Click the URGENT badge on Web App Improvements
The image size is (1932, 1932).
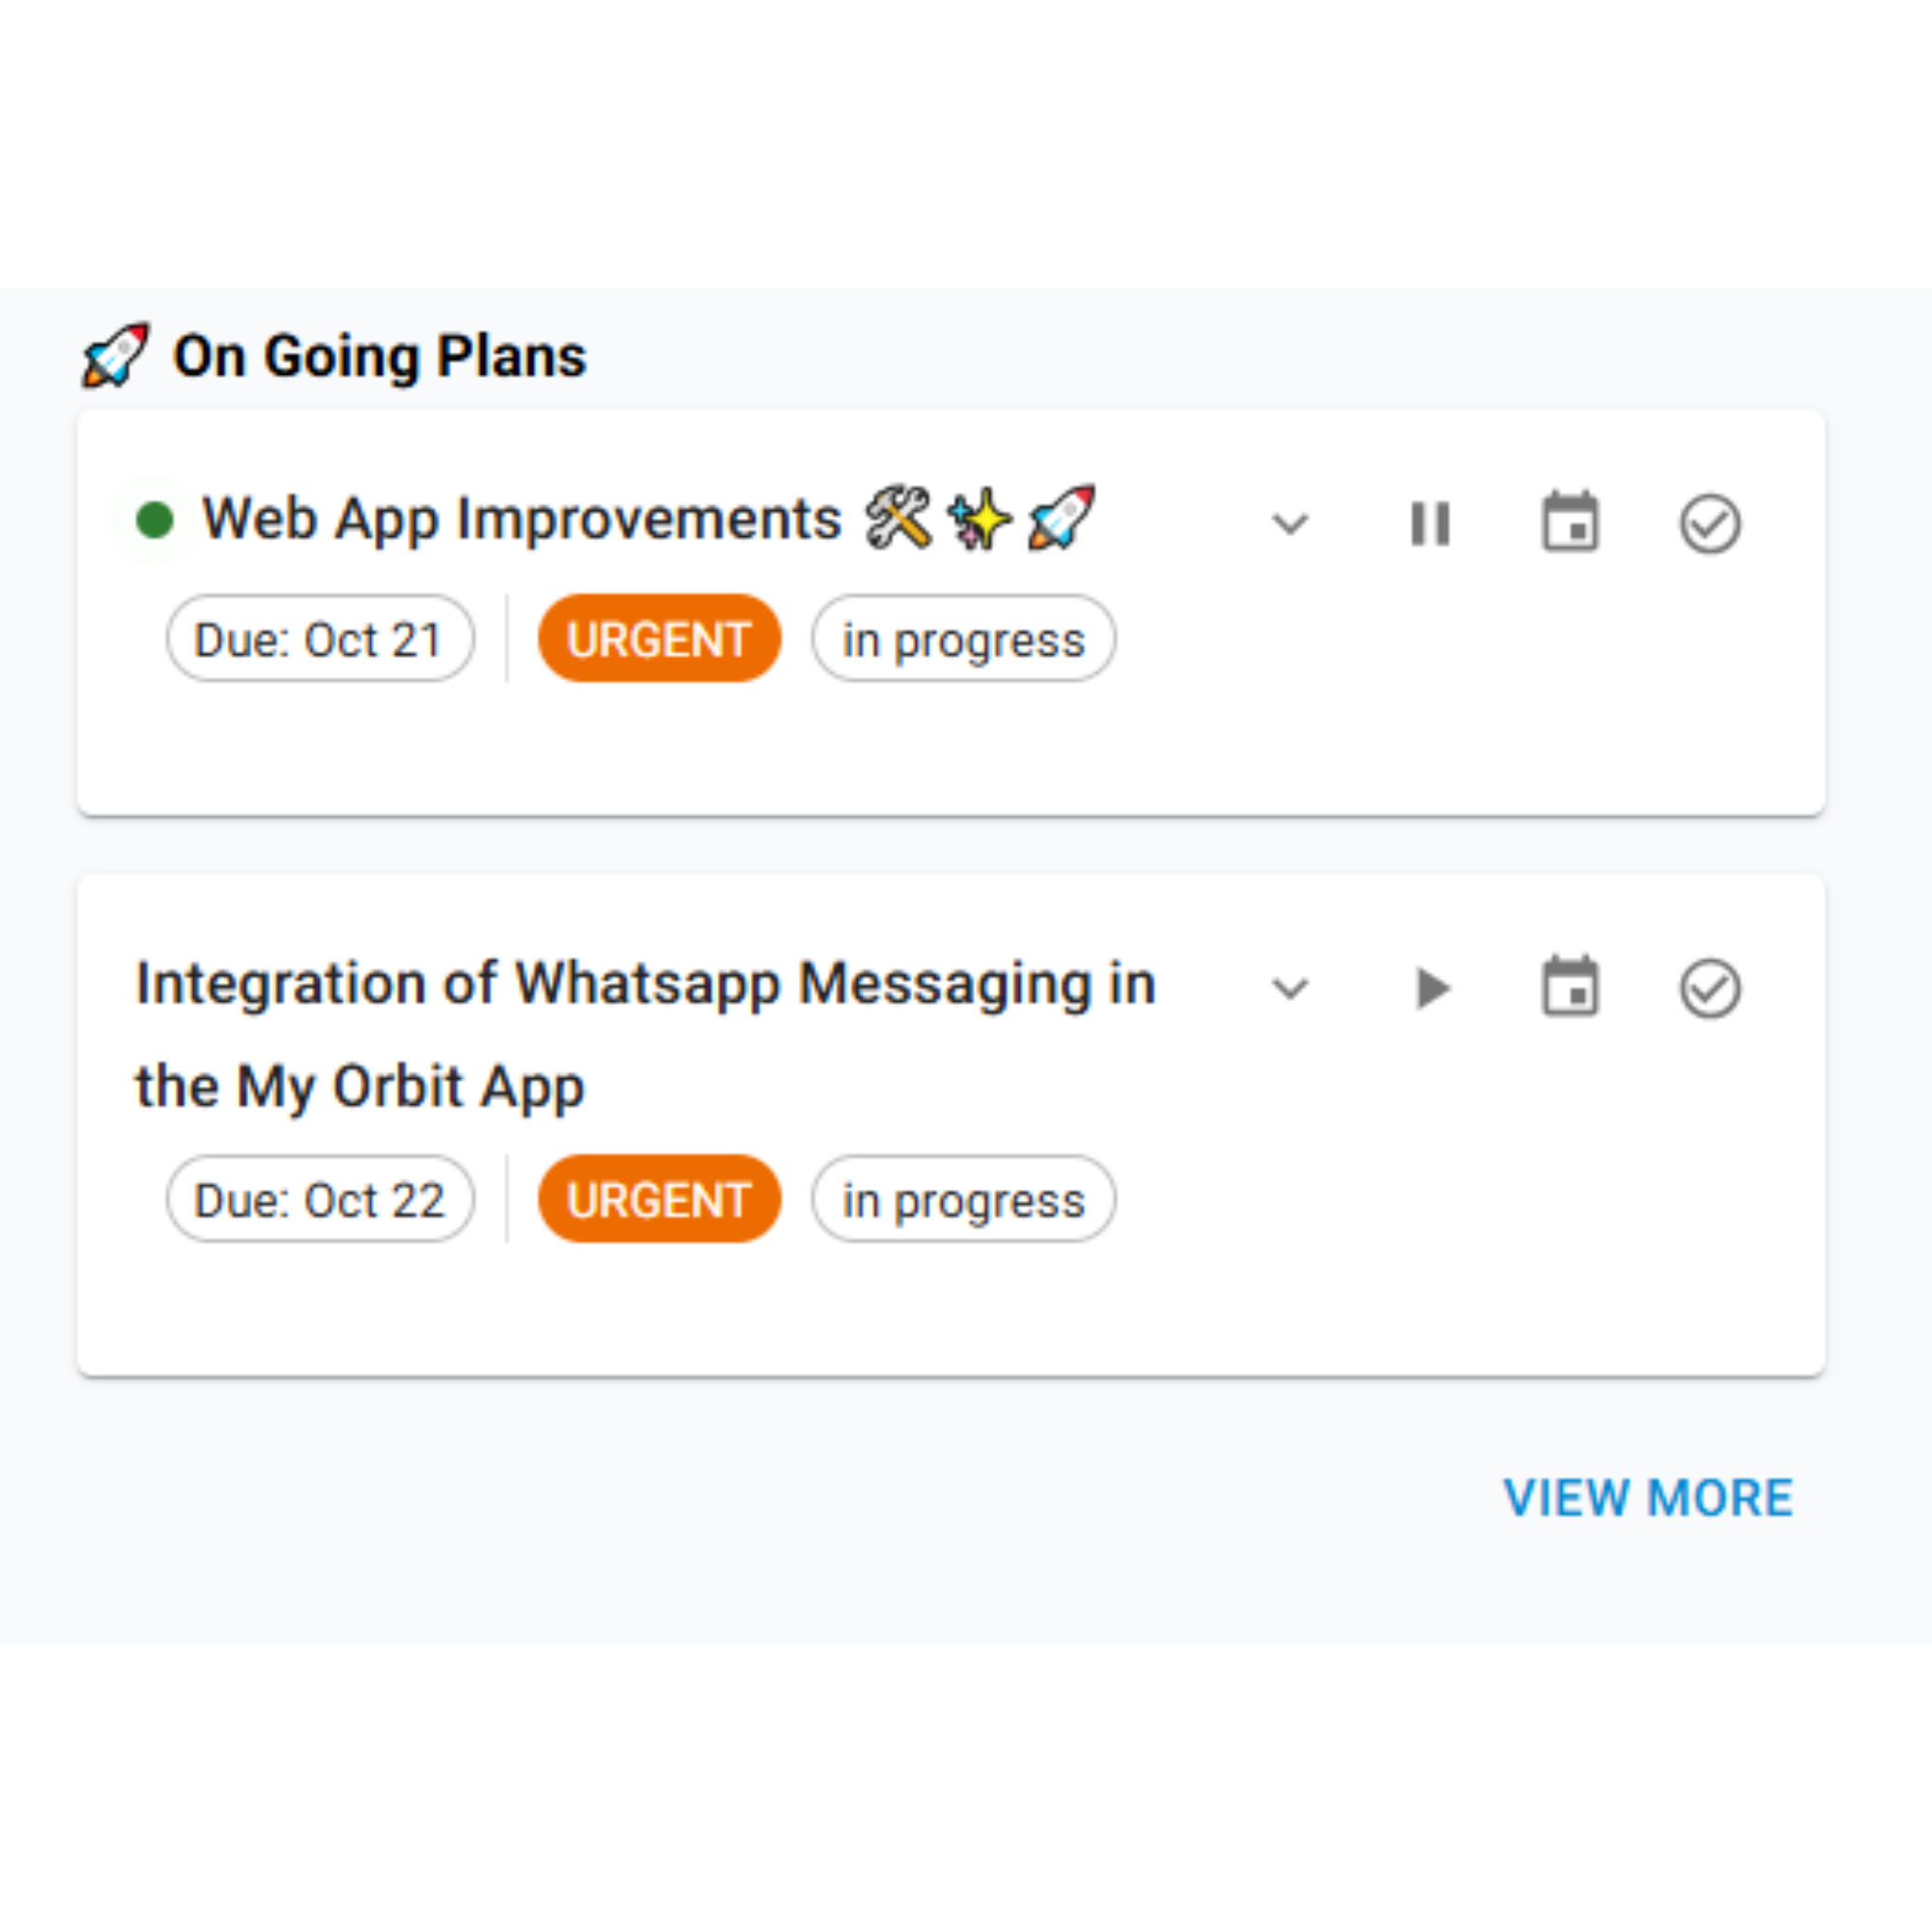pos(659,639)
